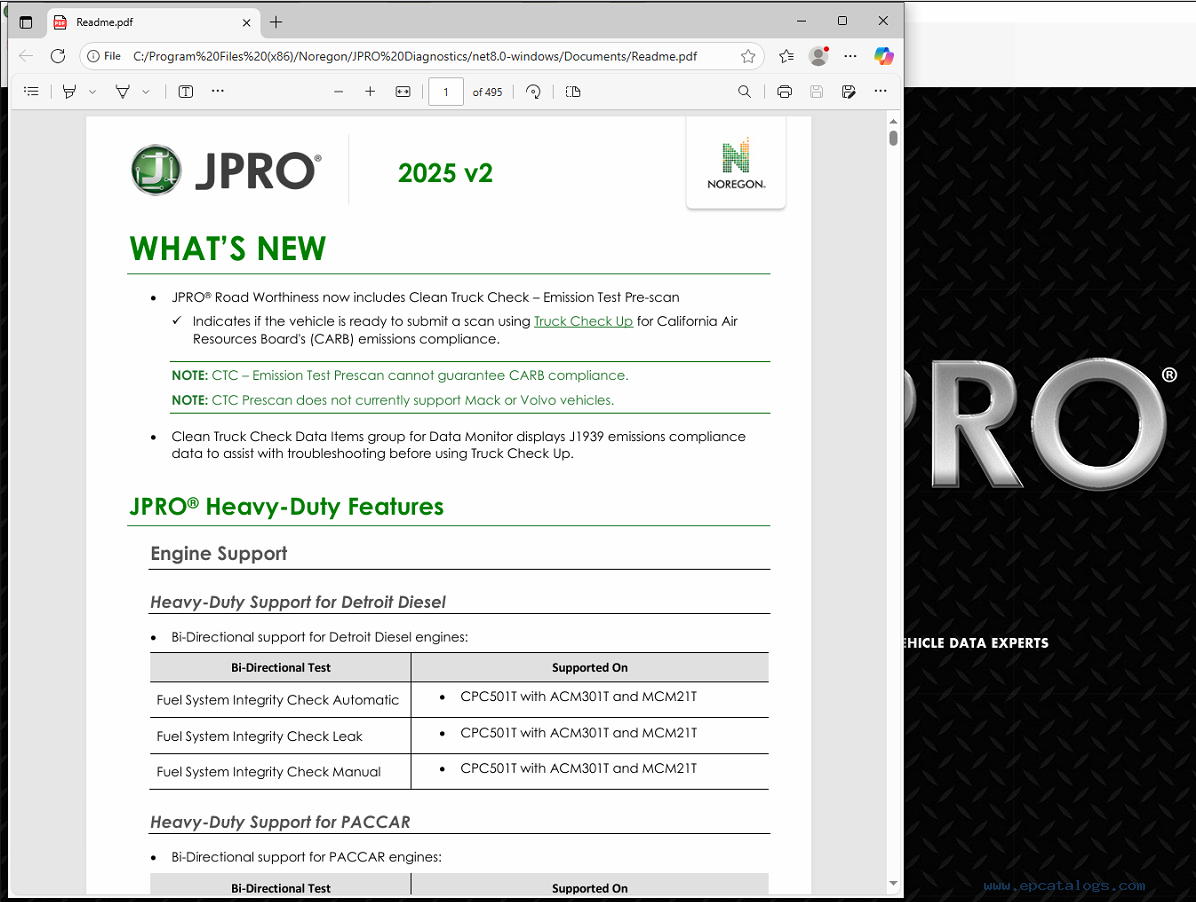
Task: Fit the PDF to width
Action: click(403, 91)
